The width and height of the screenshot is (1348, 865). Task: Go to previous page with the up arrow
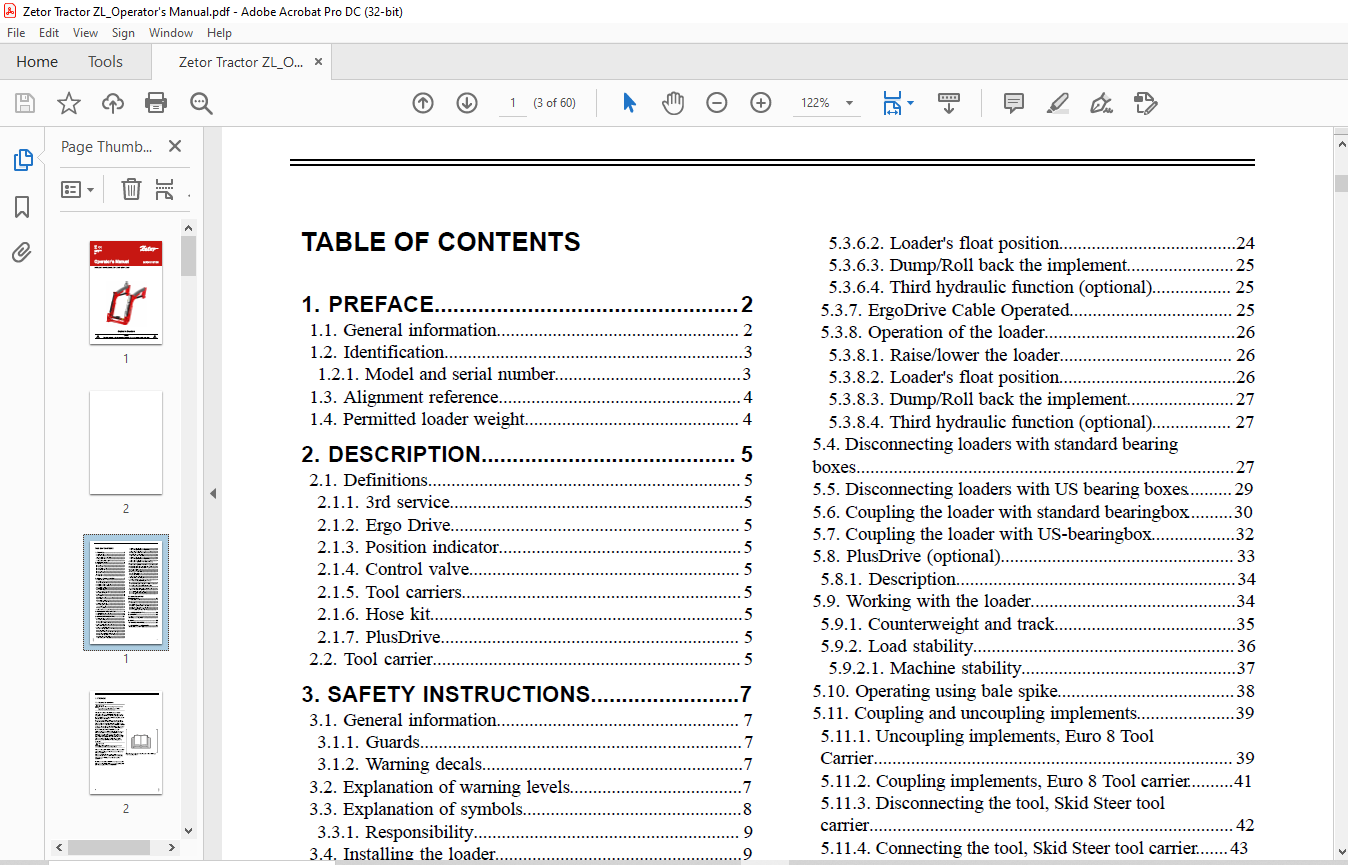423,103
